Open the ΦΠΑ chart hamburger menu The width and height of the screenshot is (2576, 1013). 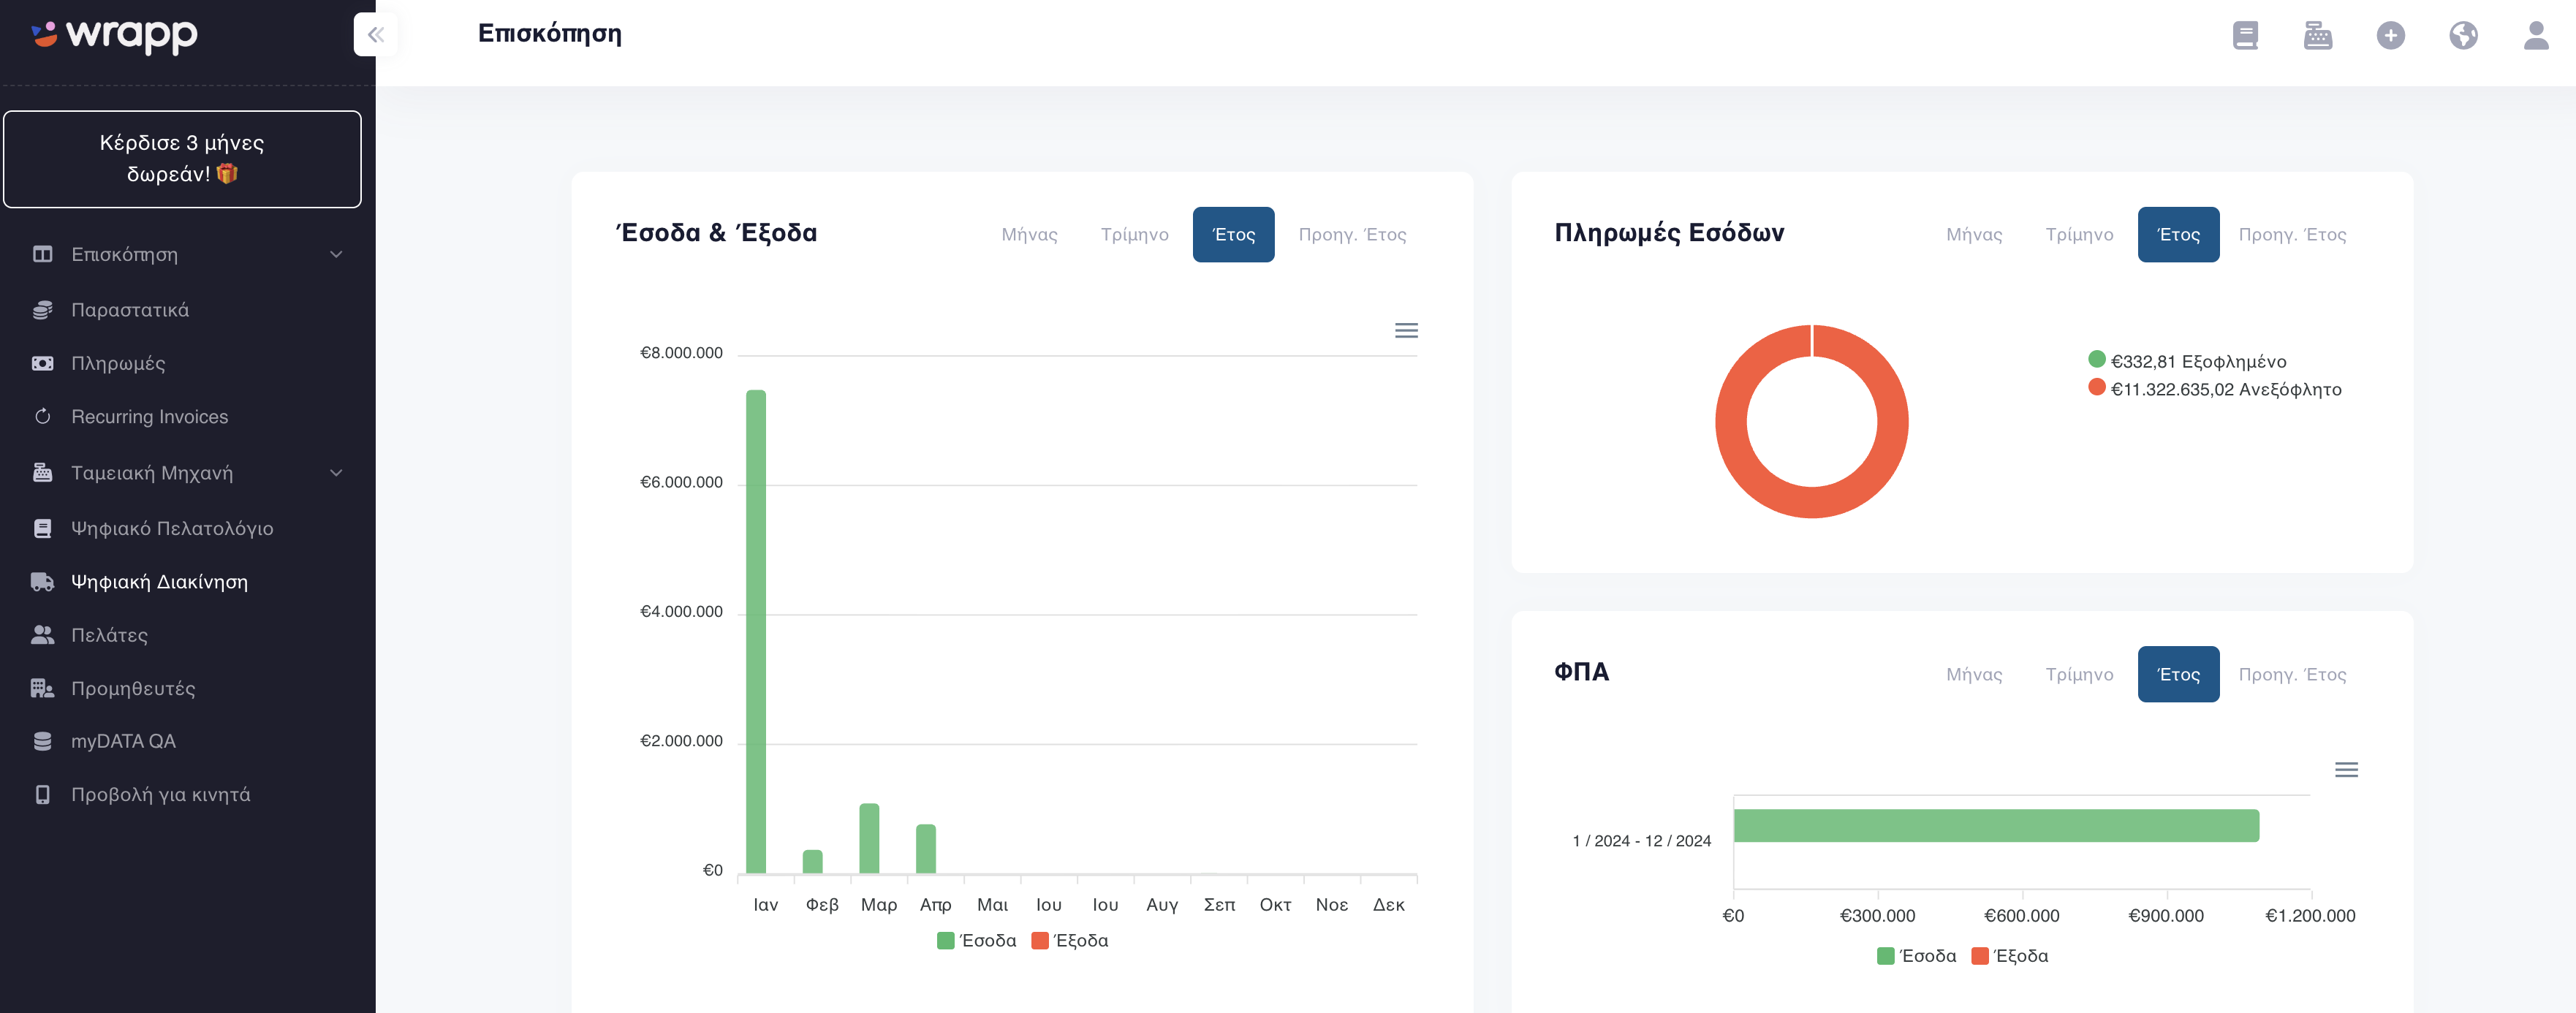point(2346,770)
